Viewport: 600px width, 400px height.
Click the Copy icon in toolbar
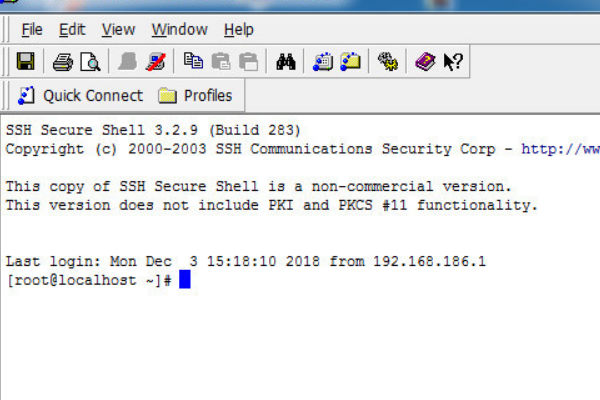click(x=194, y=62)
